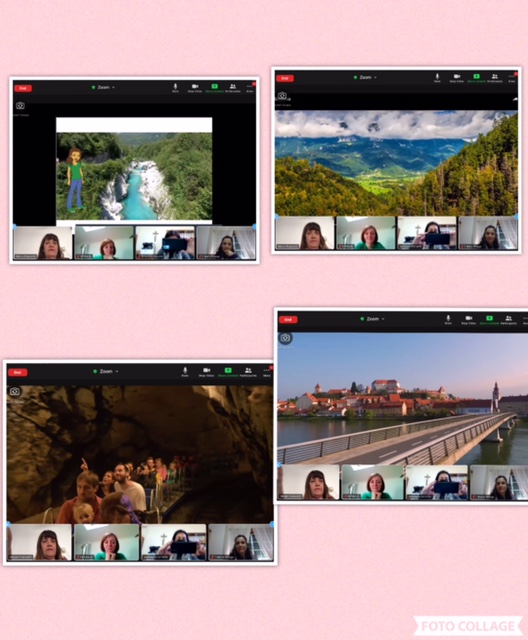Open Participants icon above the mountain valley view
This screenshot has width=528, height=640.
[x=495, y=78]
